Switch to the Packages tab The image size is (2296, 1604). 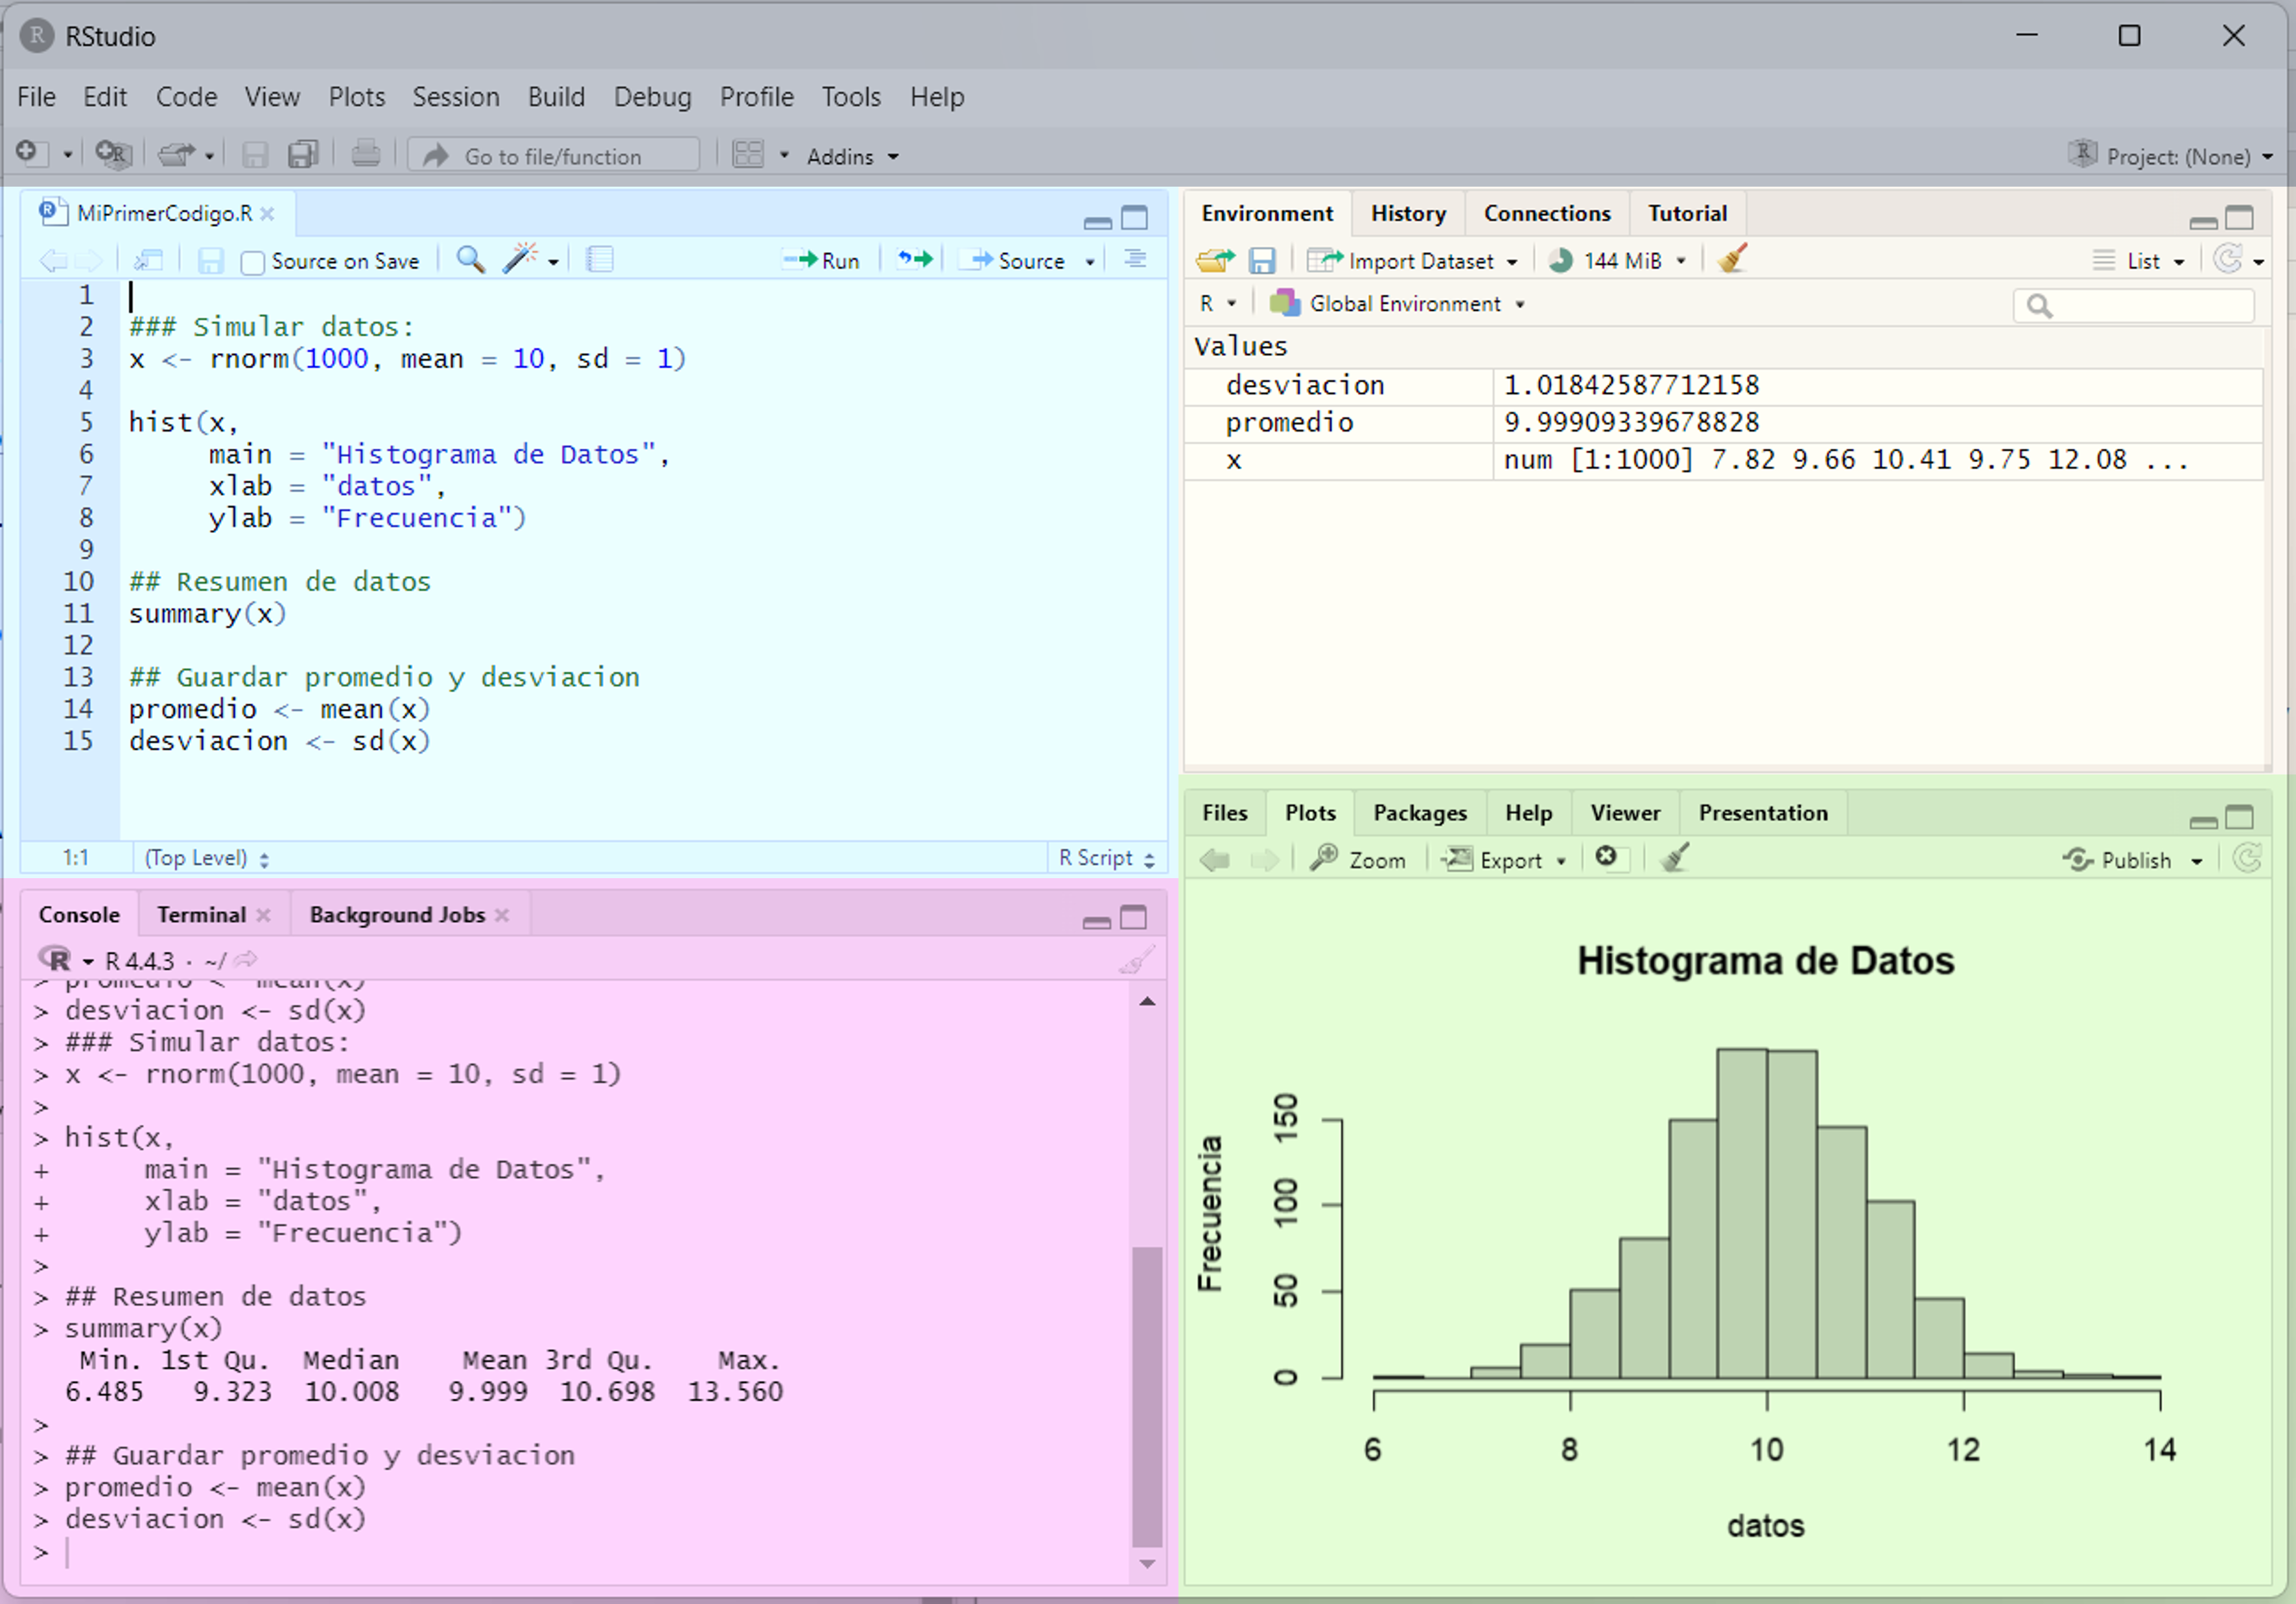tap(1419, 812)
